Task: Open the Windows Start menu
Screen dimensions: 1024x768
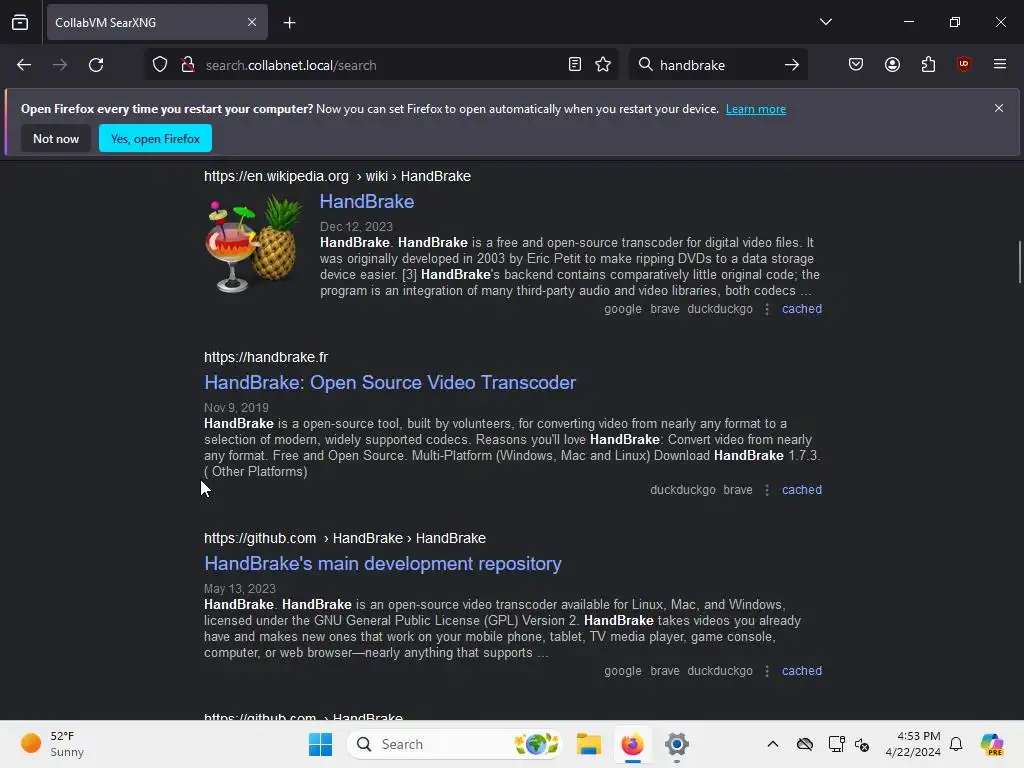Action: [320, 744]
